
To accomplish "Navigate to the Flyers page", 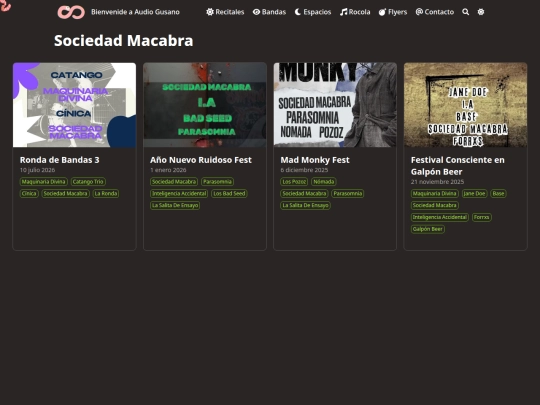I will [393, 12].
